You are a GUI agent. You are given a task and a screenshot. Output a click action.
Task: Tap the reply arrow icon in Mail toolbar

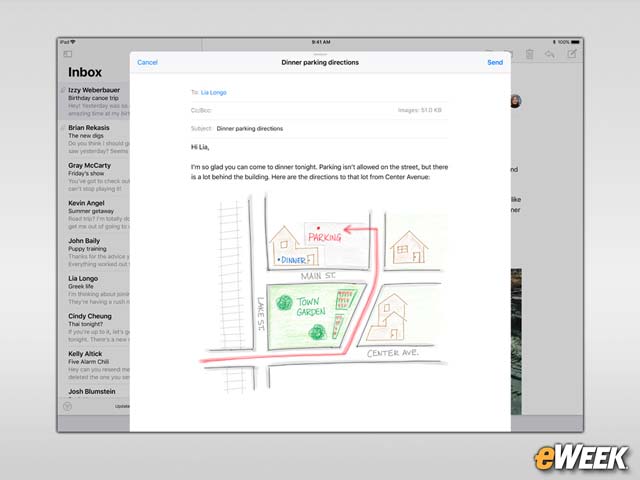549,54
